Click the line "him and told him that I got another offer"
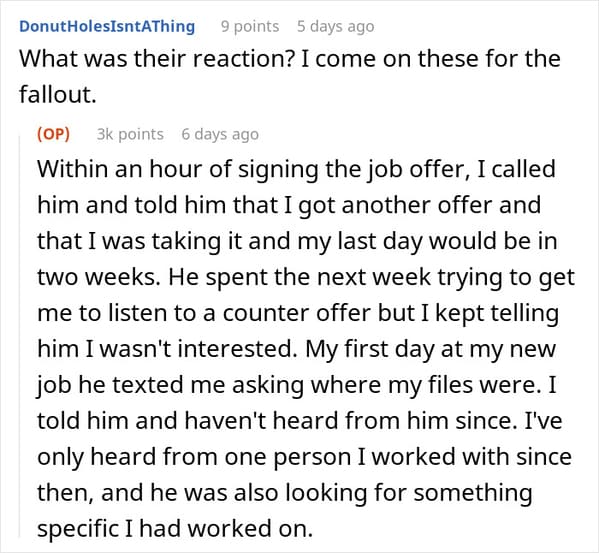The image size is (599, 553). pyautogui.click(x=289, y=205)
